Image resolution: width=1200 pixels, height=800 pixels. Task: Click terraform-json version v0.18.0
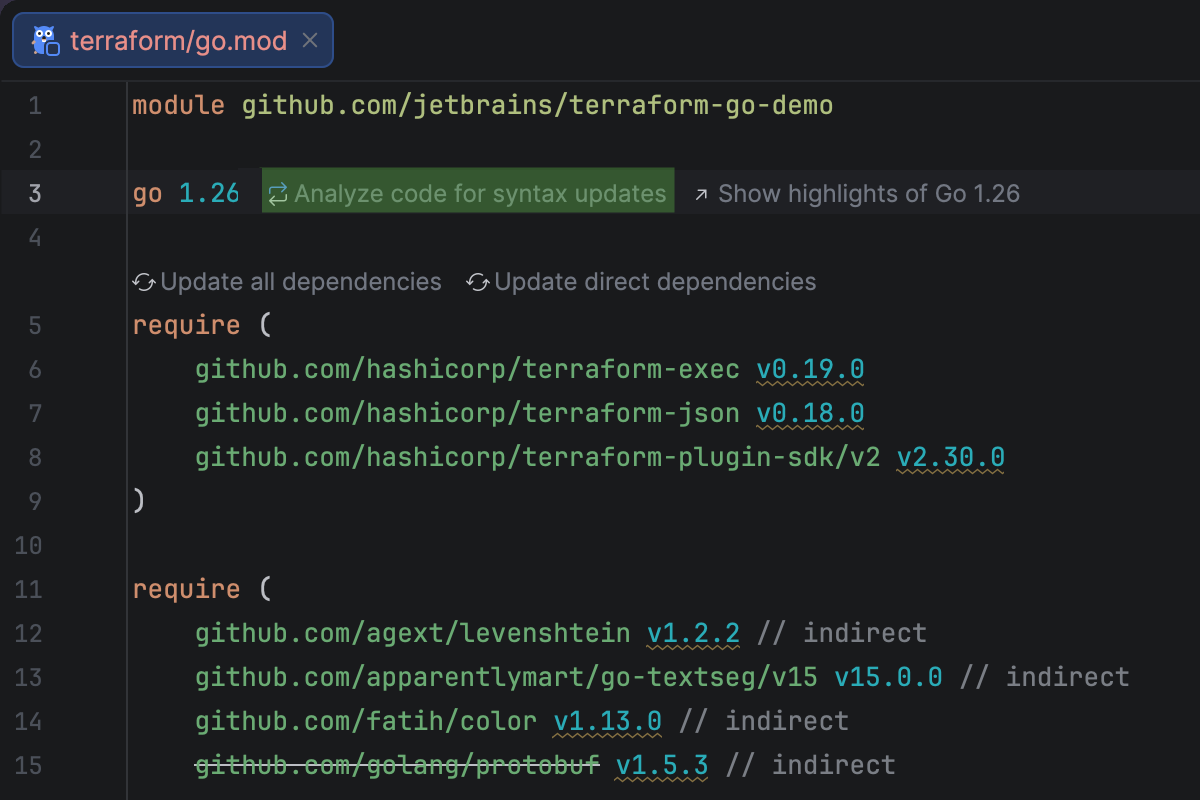pos(810,413)
